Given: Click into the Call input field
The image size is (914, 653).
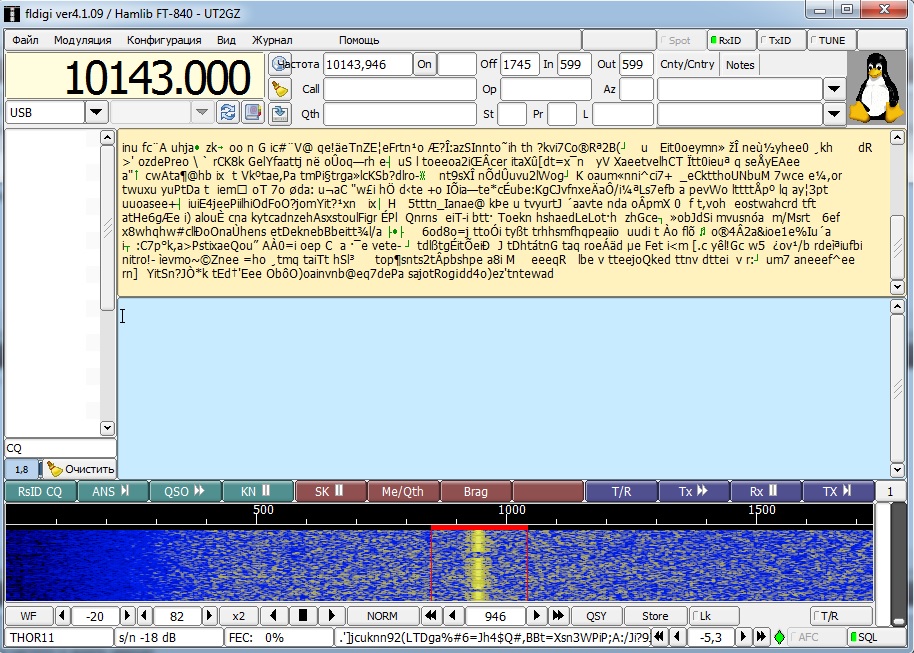Looking at the screenshot, I should click(x=399, y=89).
